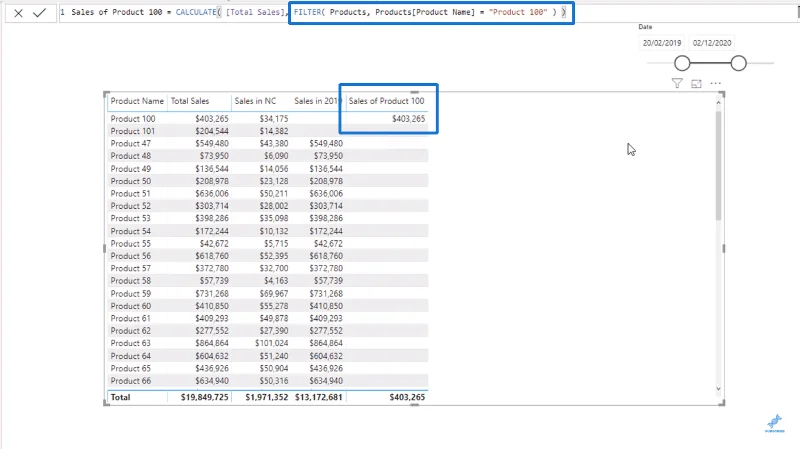Select the Product 64 row name
This screenshot has width=800, height=449.
(131, 356)
